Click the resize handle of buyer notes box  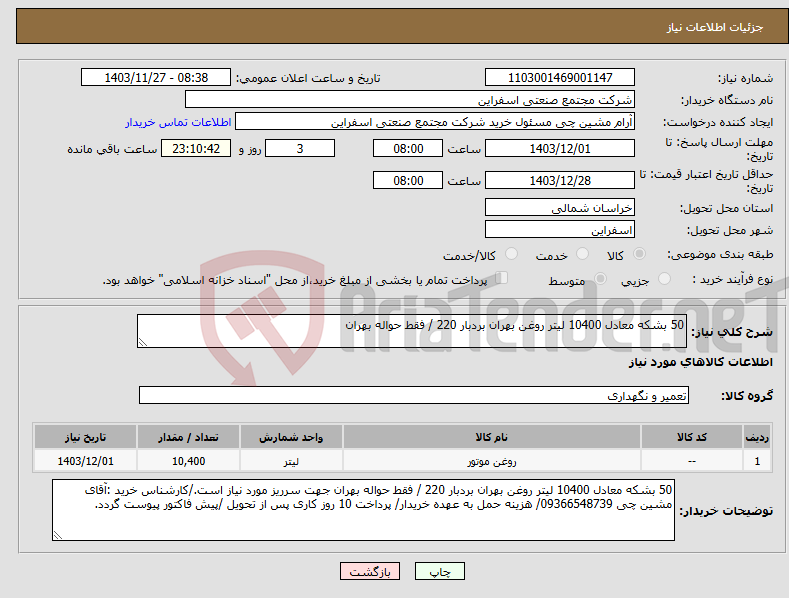point(58,536)
